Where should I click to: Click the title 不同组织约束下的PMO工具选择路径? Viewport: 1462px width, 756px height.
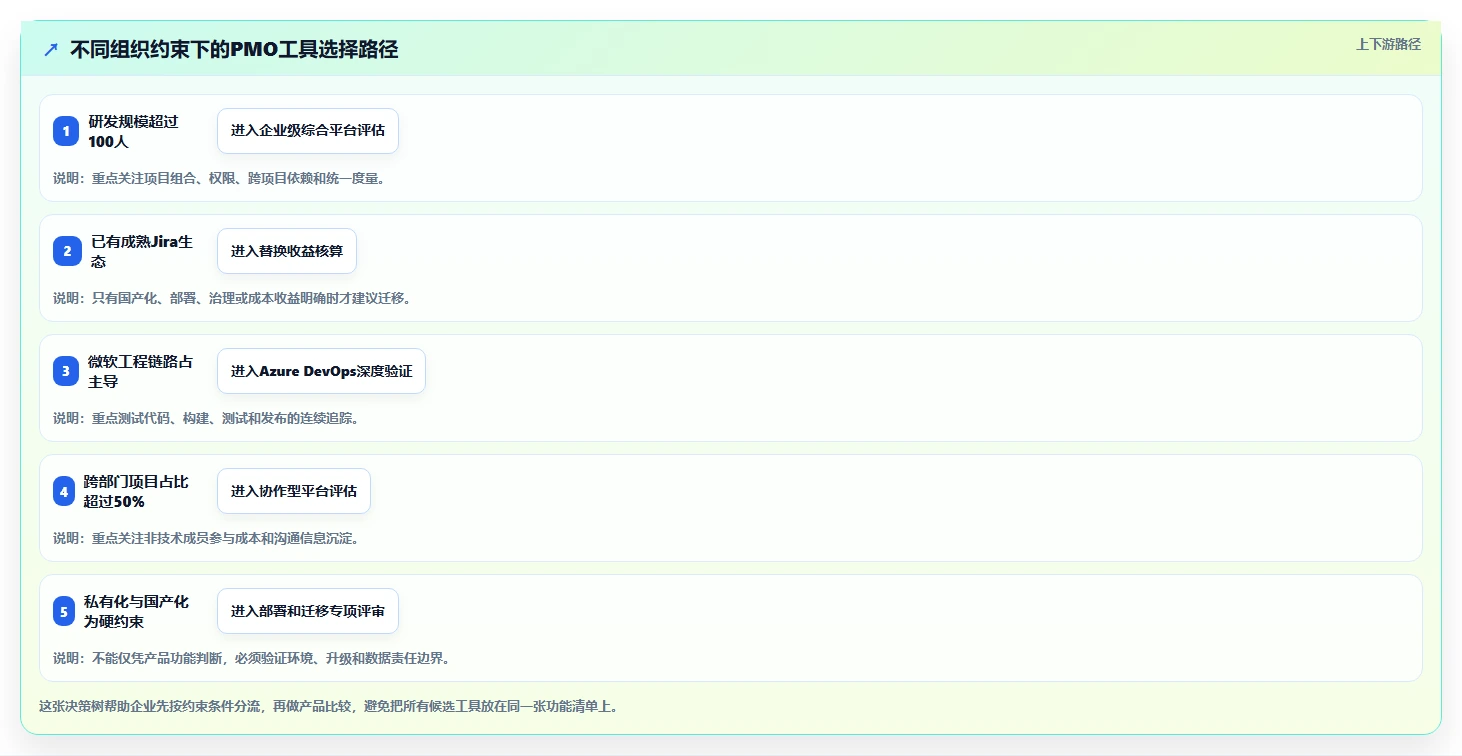234,49
